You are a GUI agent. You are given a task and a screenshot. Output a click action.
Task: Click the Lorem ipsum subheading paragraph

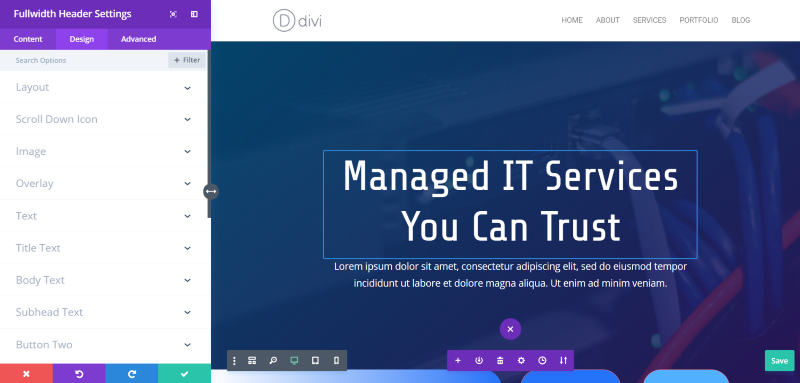510,275
